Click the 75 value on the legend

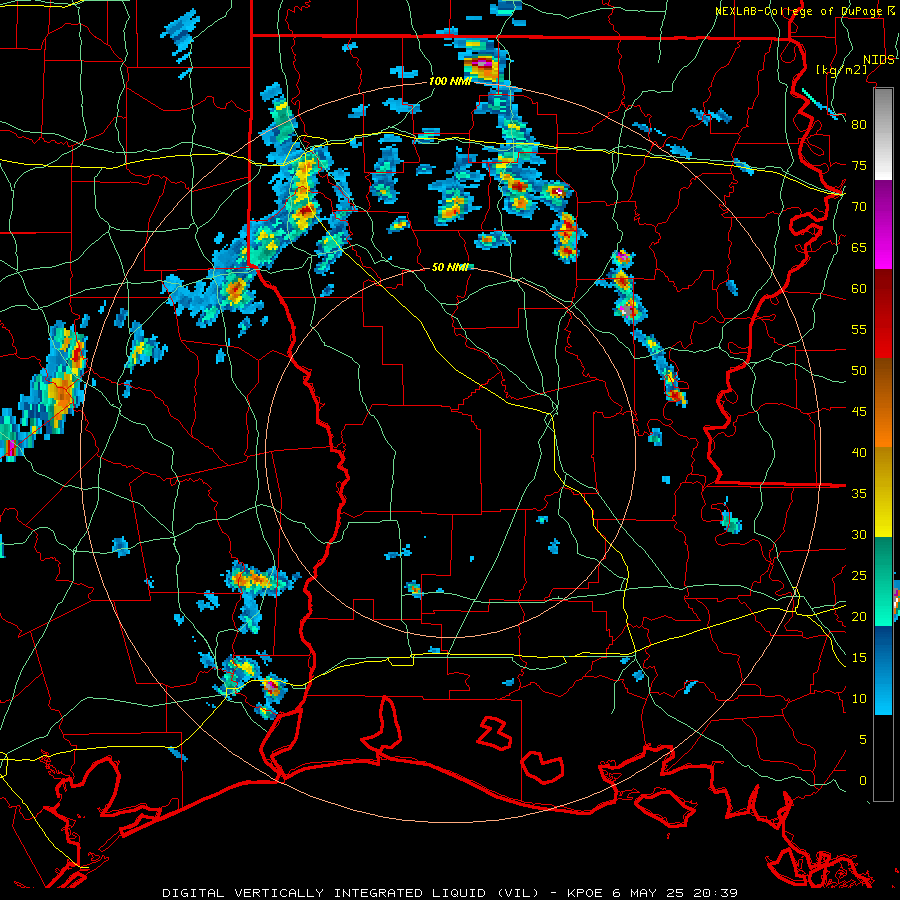(x=859, y=165)
